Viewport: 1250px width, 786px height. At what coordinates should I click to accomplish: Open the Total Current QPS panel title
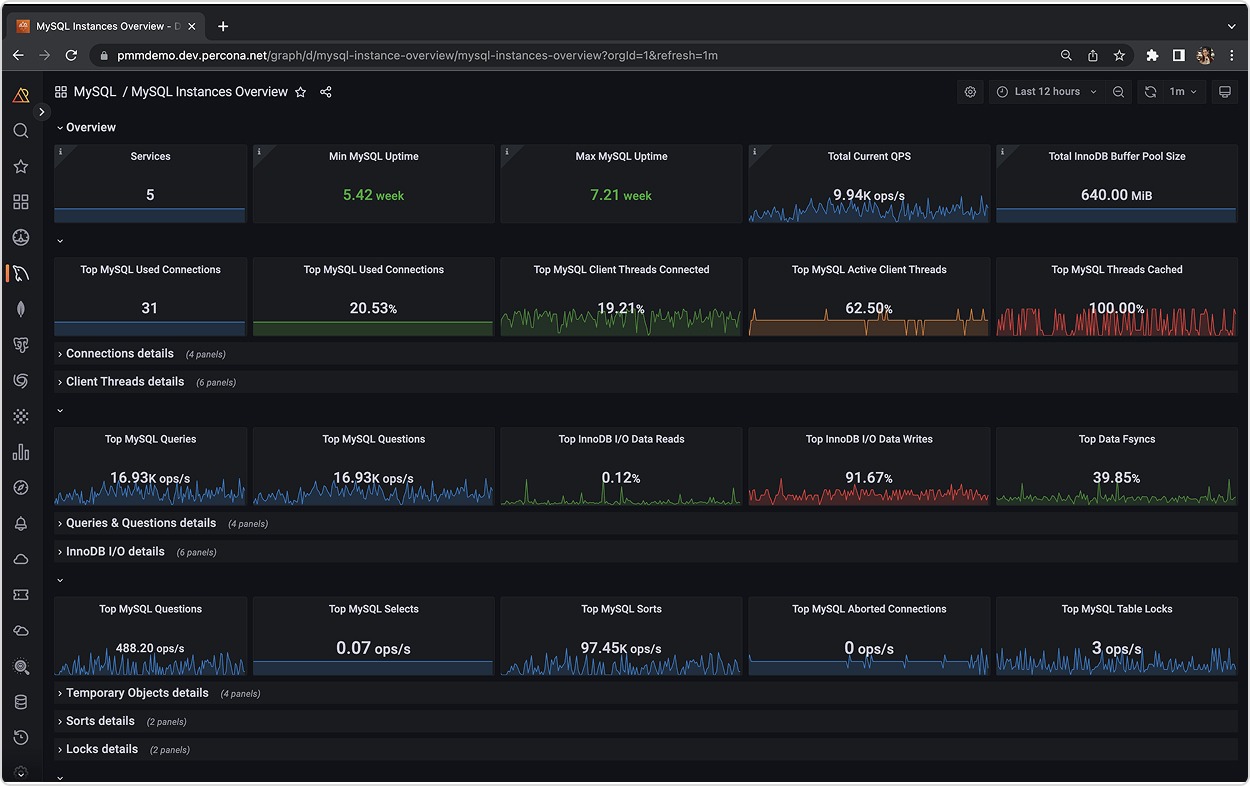pos(868,156)
